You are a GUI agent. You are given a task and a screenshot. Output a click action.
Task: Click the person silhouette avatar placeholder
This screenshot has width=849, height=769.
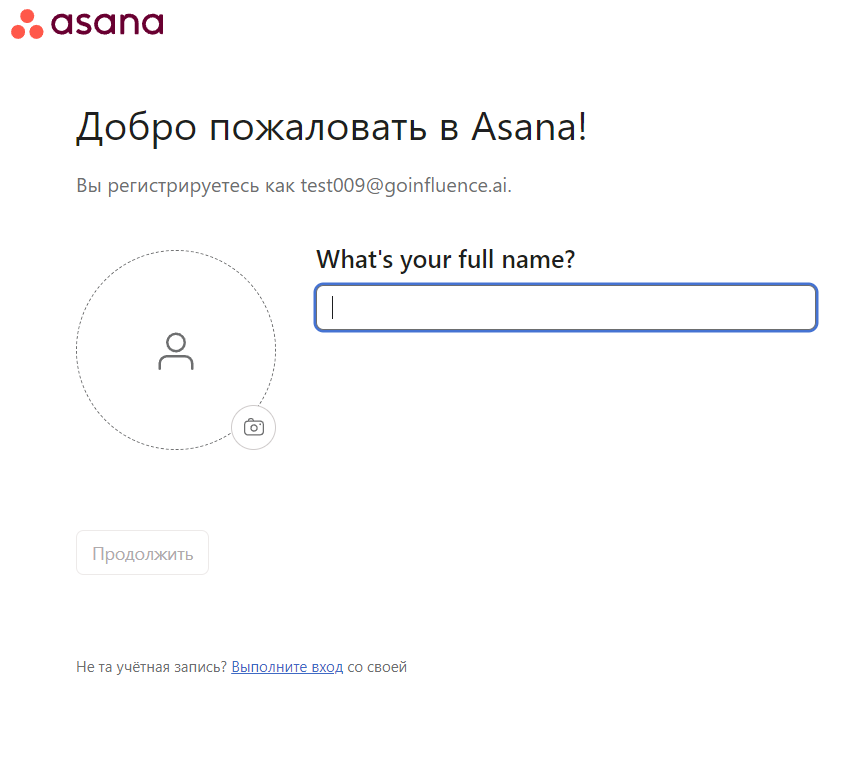coord(176,351)
